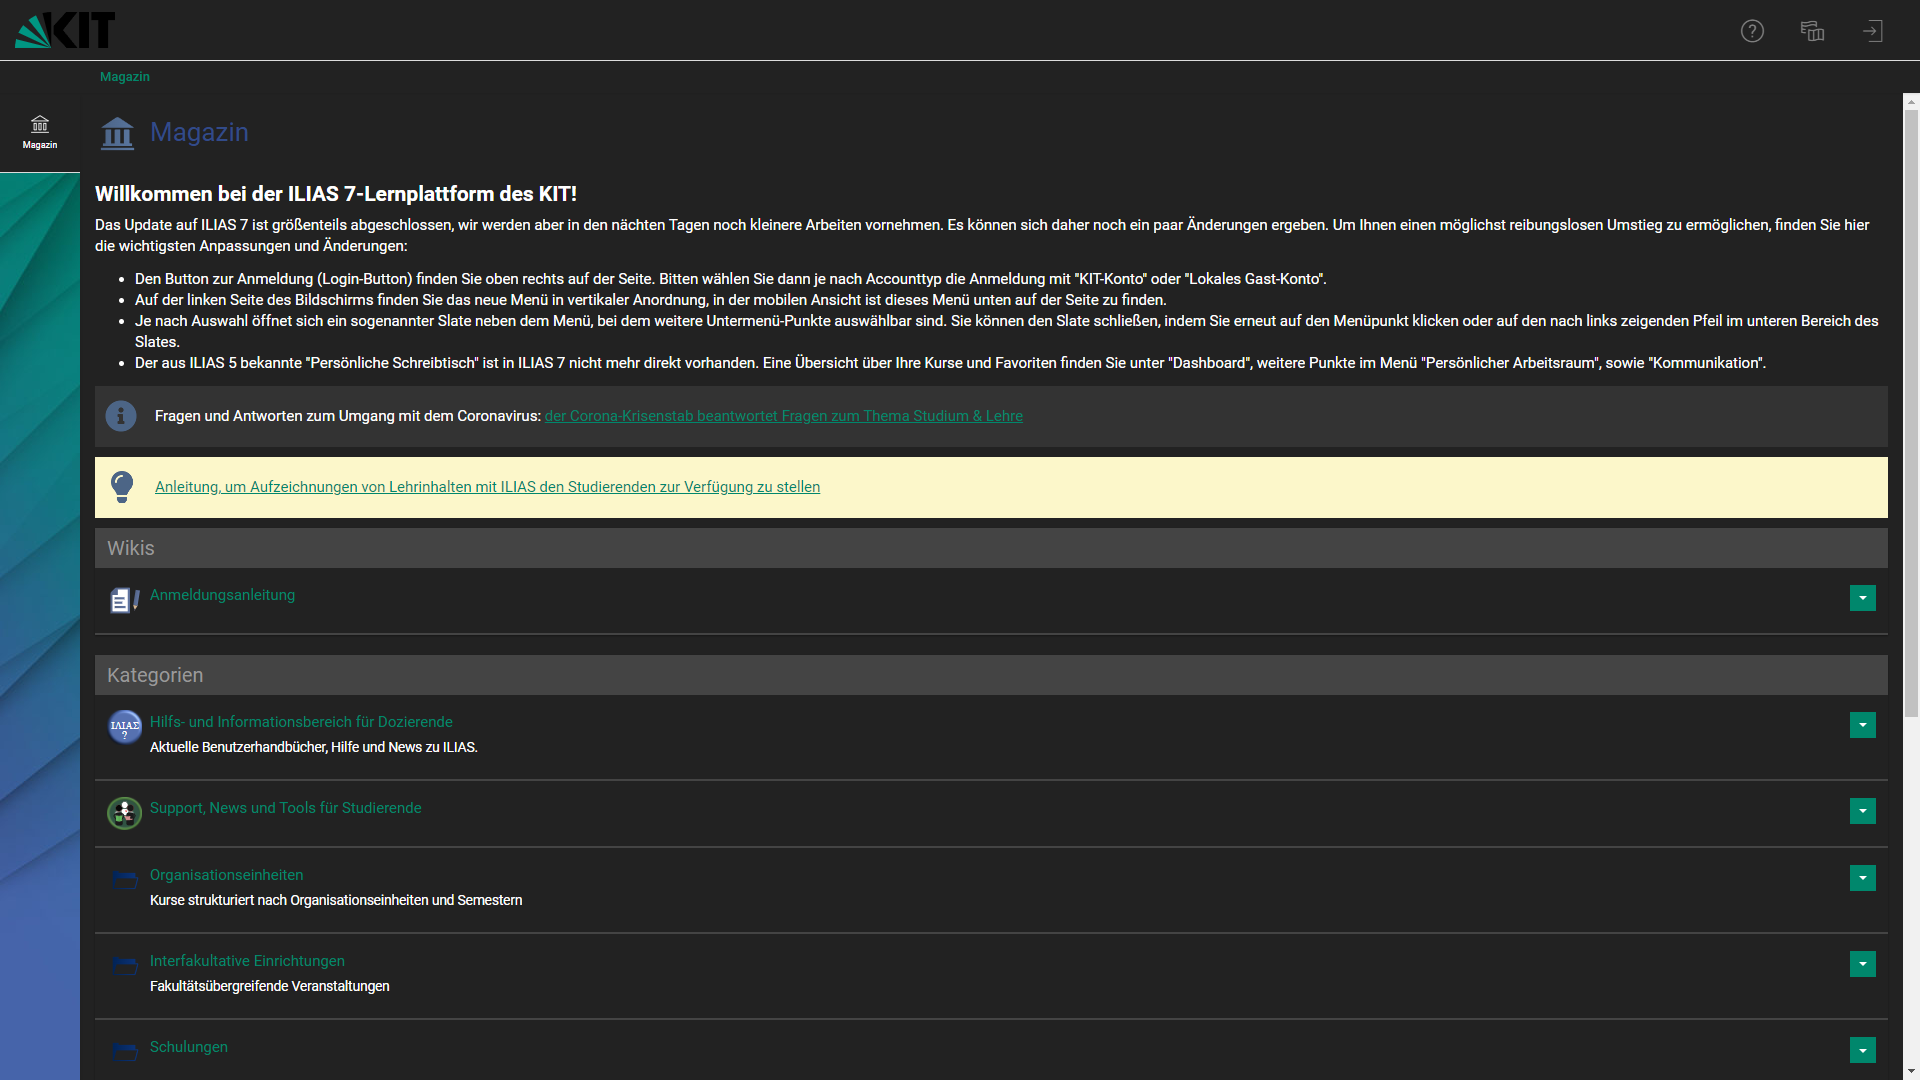Select Magazin in the left sidebar
The height and width of the screenshot is (1080, 1920).
[40, 131]
